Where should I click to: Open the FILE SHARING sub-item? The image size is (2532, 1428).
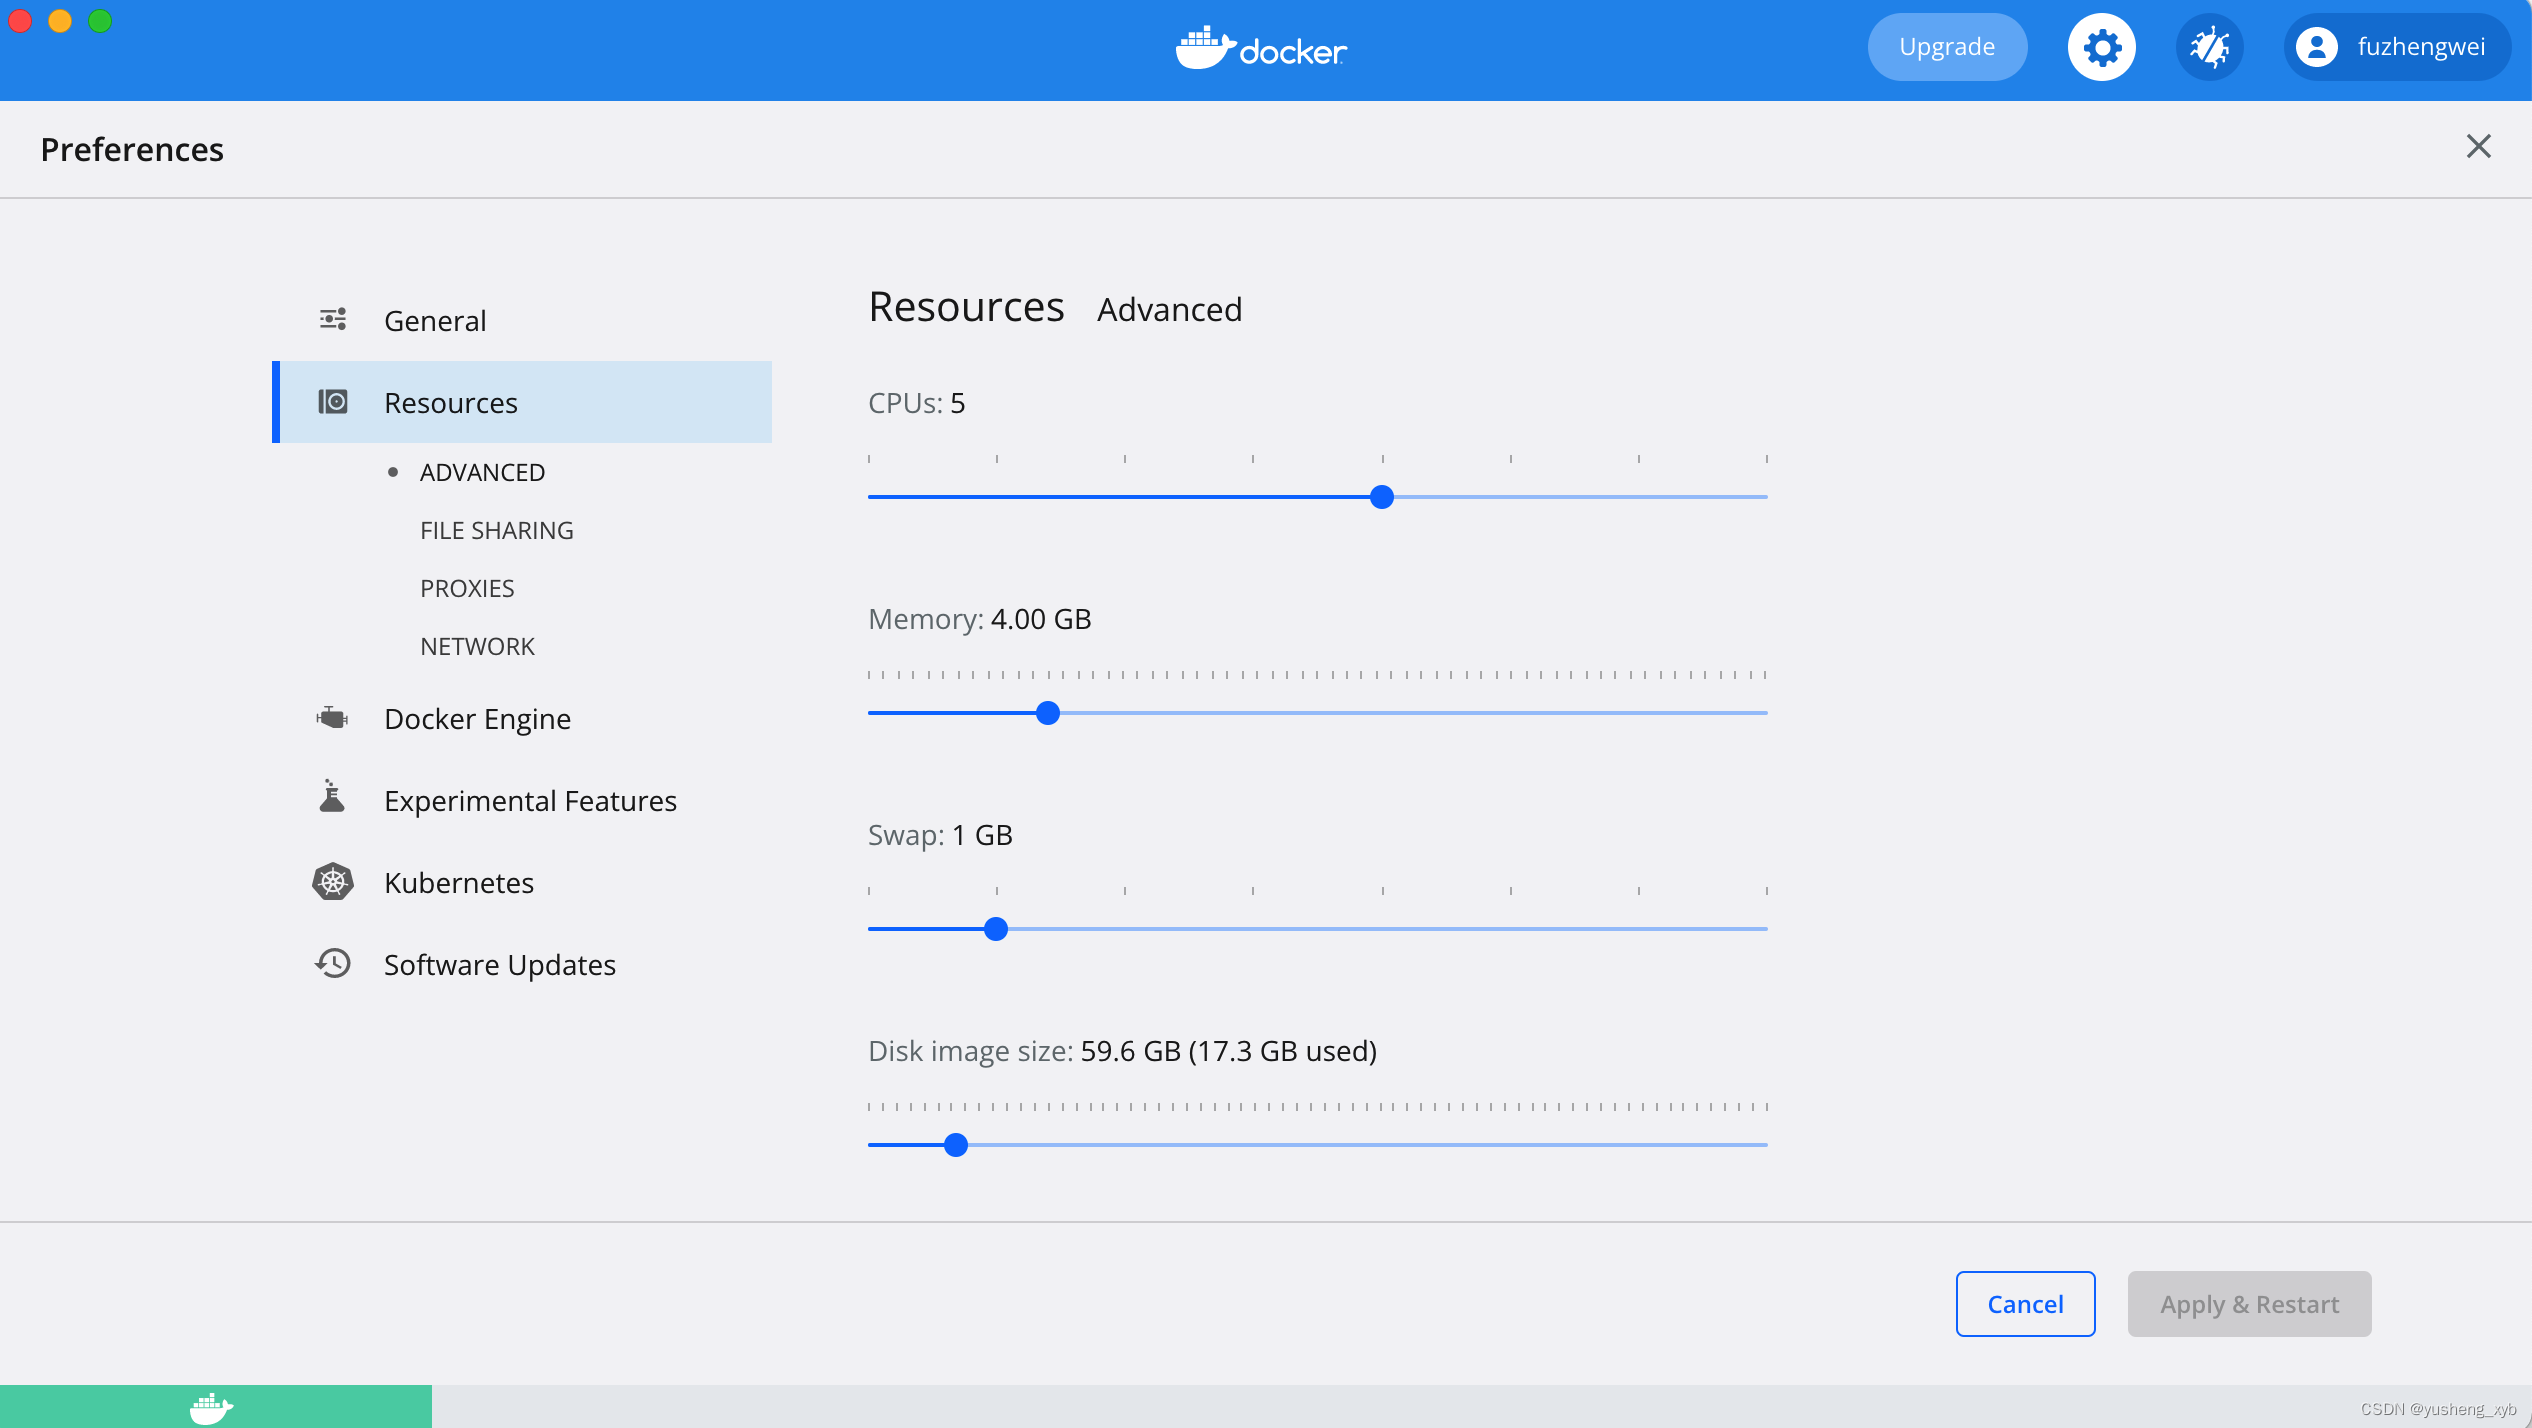(497, 530)
